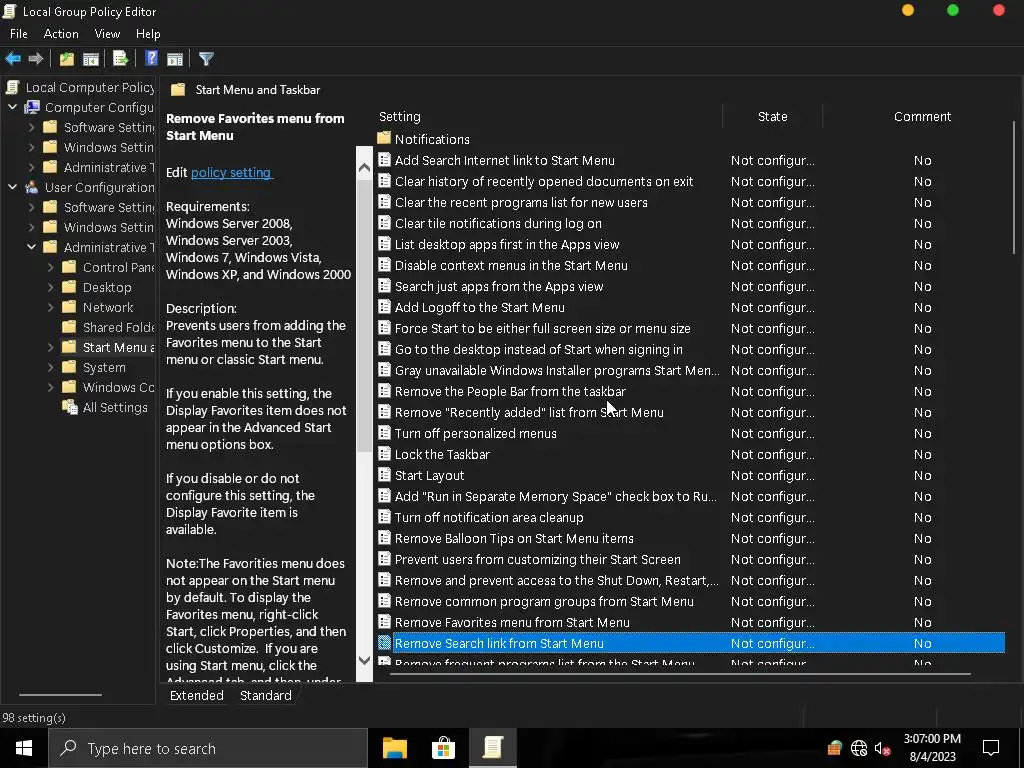Image resolution: width=1024 pixels, height=768 pixels.
Task: Open Microsoft Store from the taskbar
Action: 443,748
